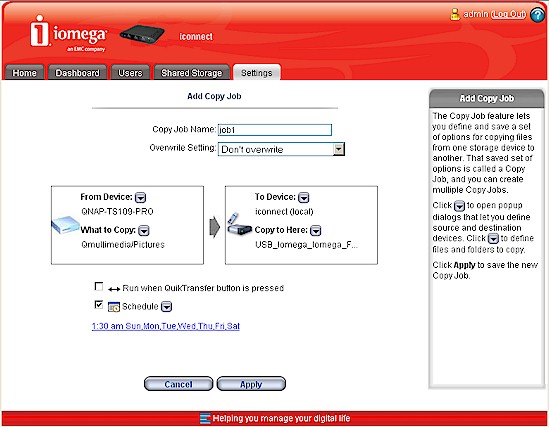
Task: Click the Schedule calendar icon
Action: [x=114, y=307]
